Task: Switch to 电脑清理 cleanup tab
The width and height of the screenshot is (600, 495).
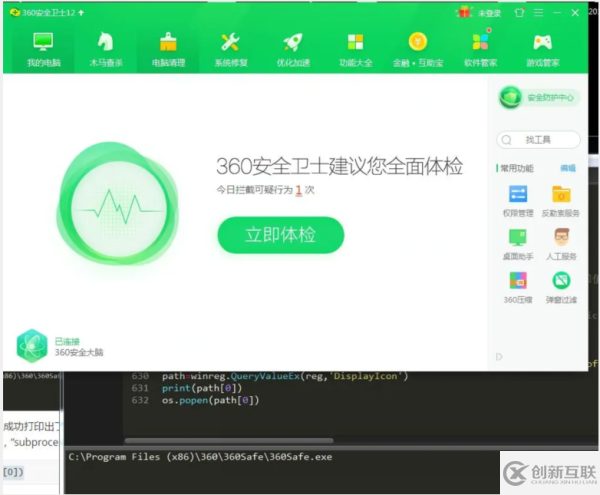Action: coord(168,50)
